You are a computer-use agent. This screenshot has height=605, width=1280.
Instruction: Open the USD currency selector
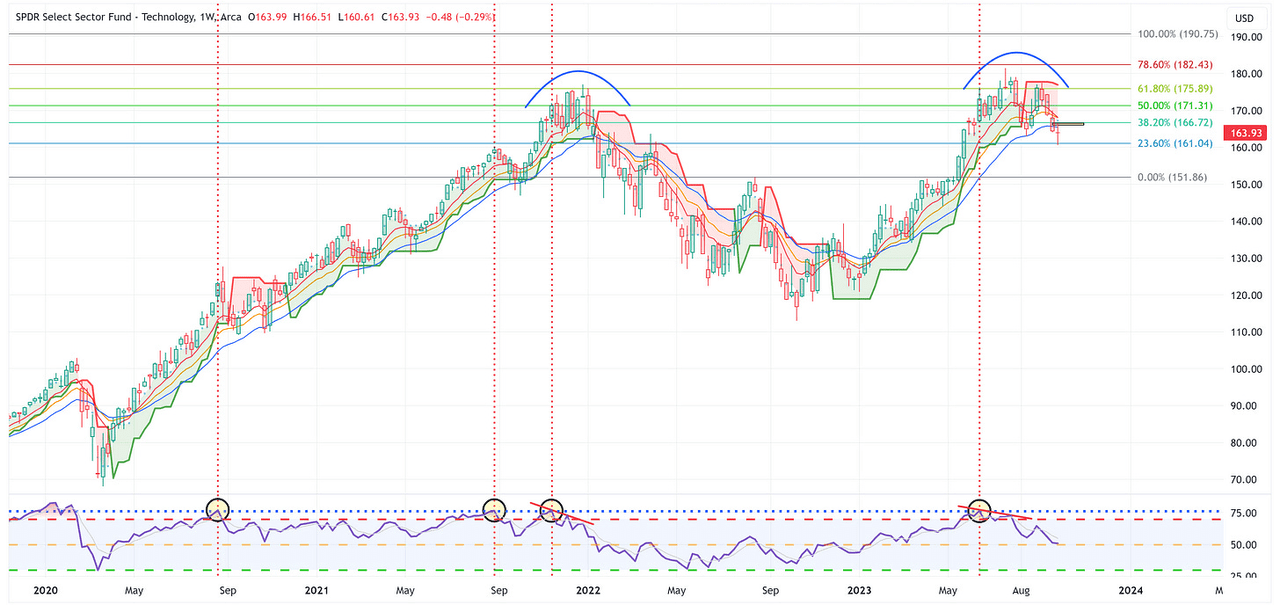click(1244, 18)
